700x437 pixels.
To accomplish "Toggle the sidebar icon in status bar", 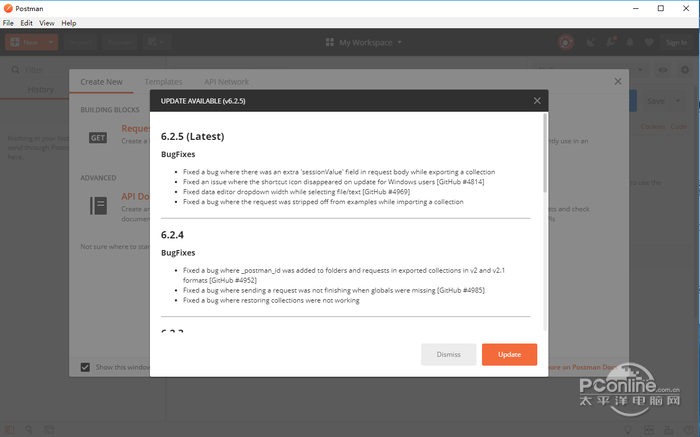I will point(9,430).
